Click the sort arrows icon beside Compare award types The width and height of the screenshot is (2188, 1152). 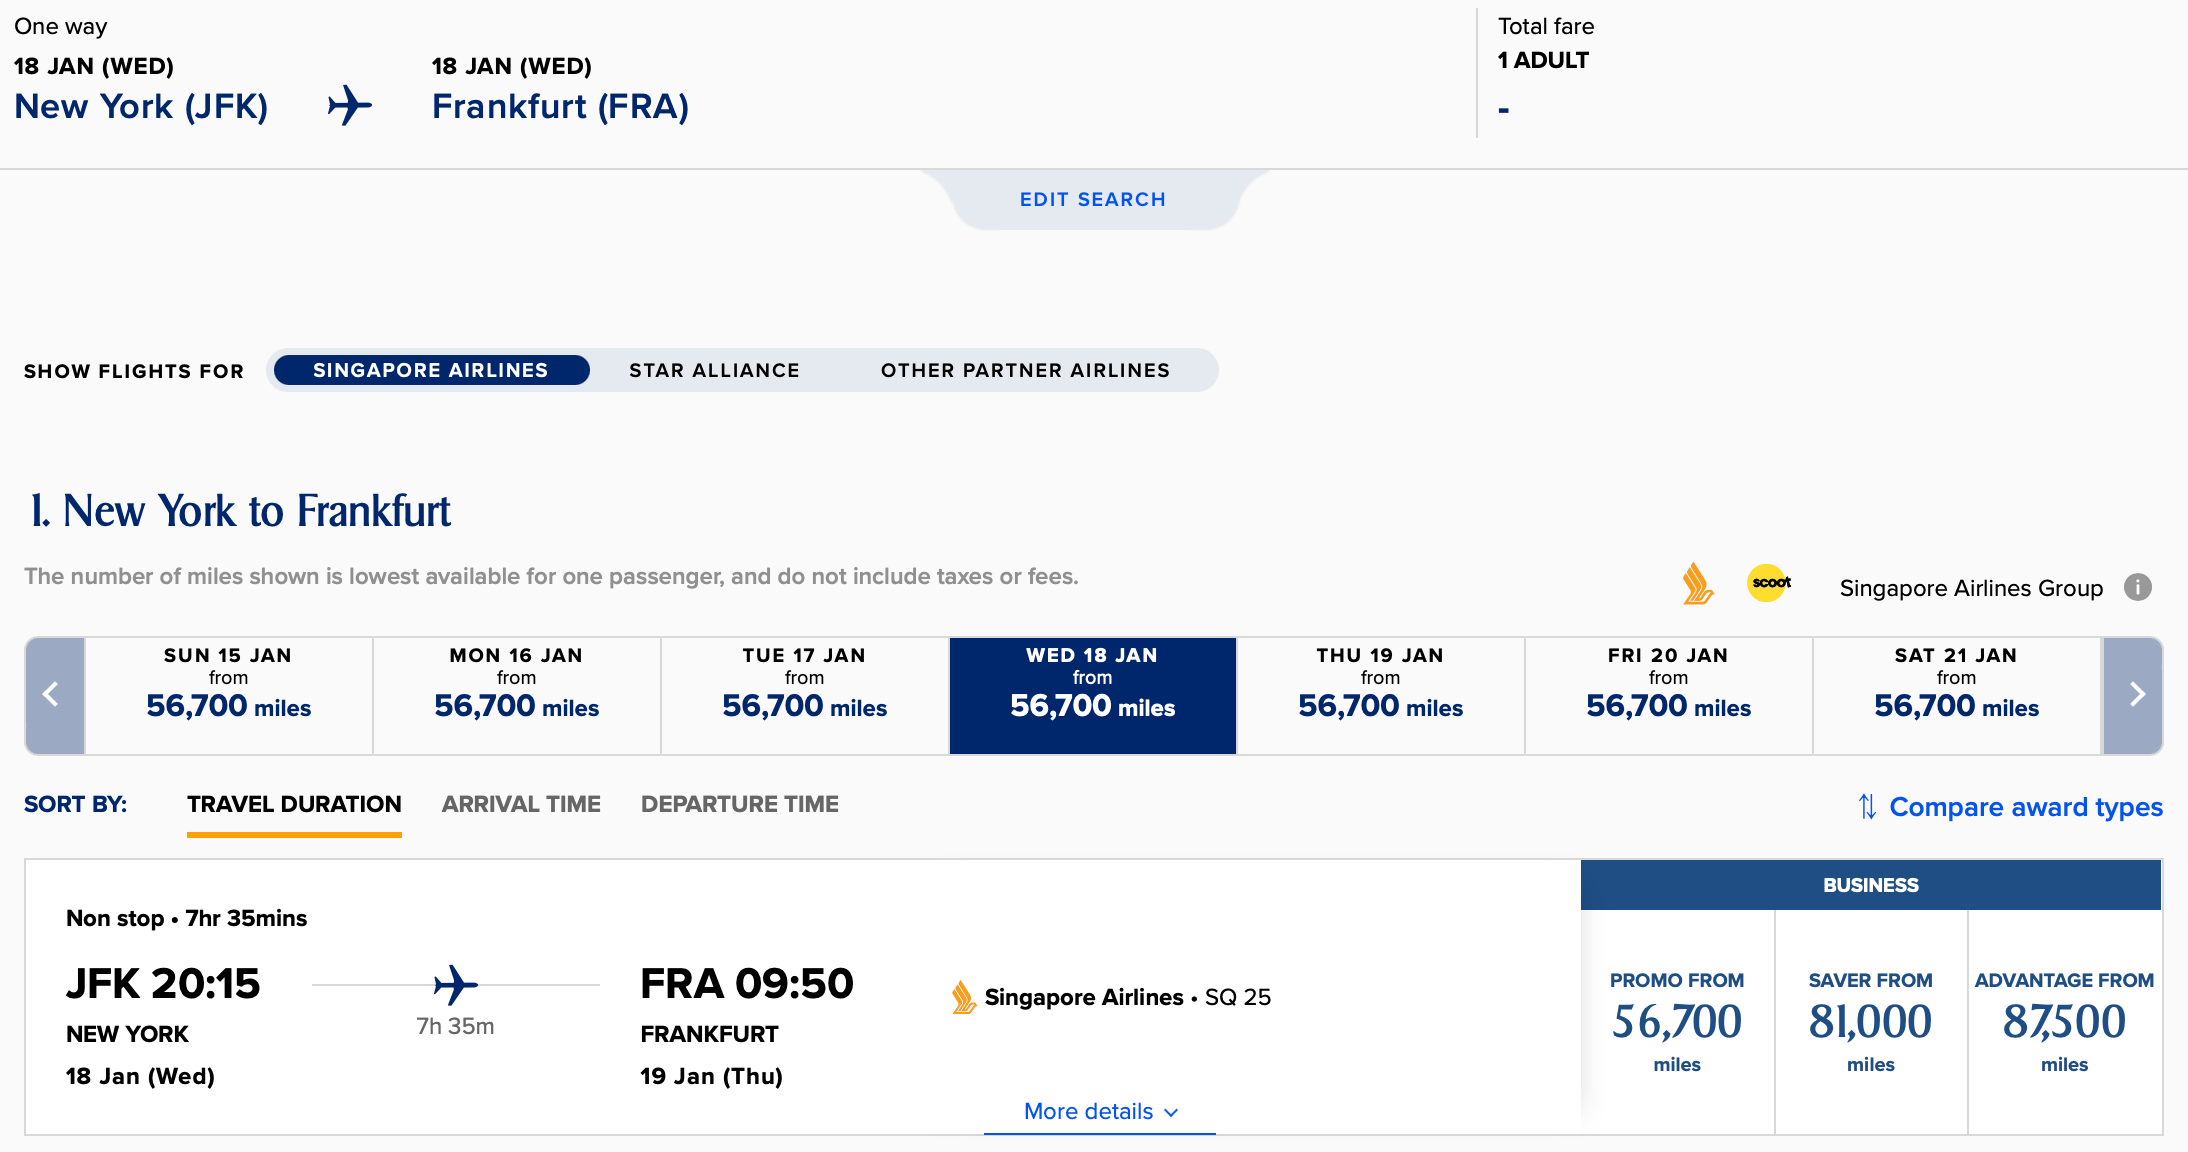(x=1867, y=806)
